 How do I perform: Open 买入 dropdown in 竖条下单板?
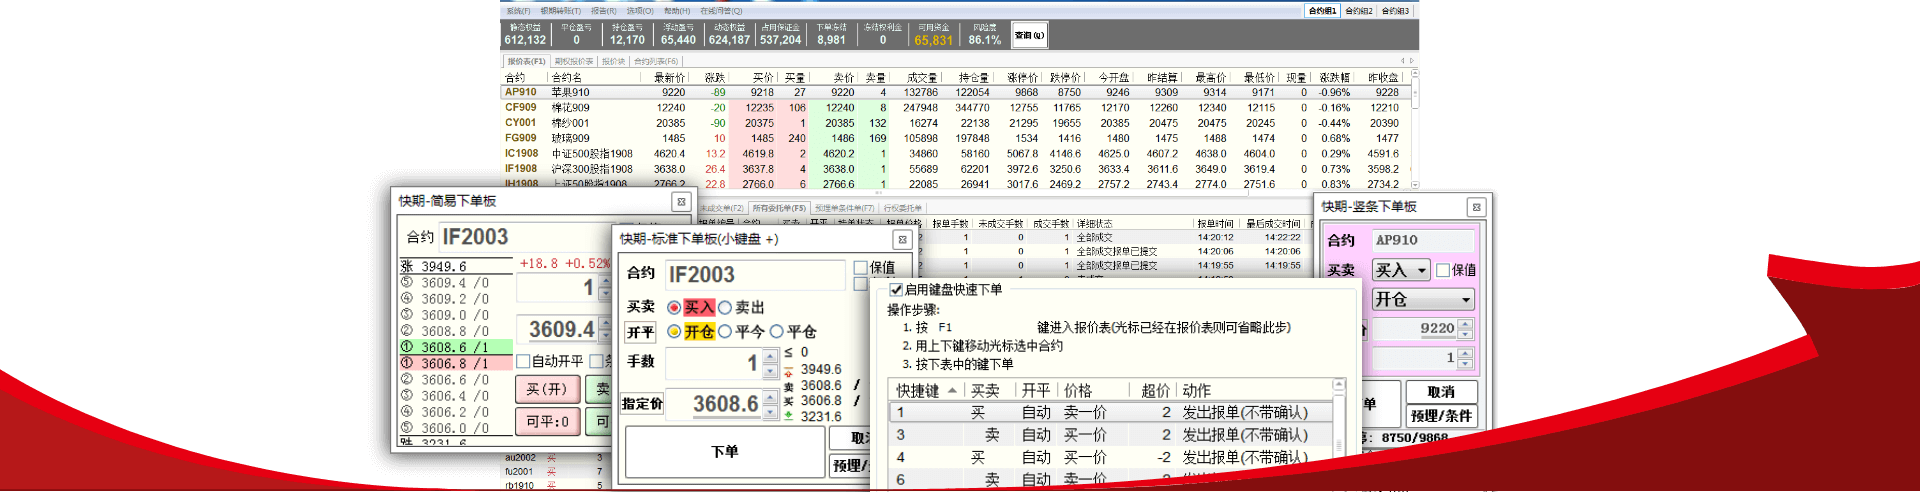1421,271
